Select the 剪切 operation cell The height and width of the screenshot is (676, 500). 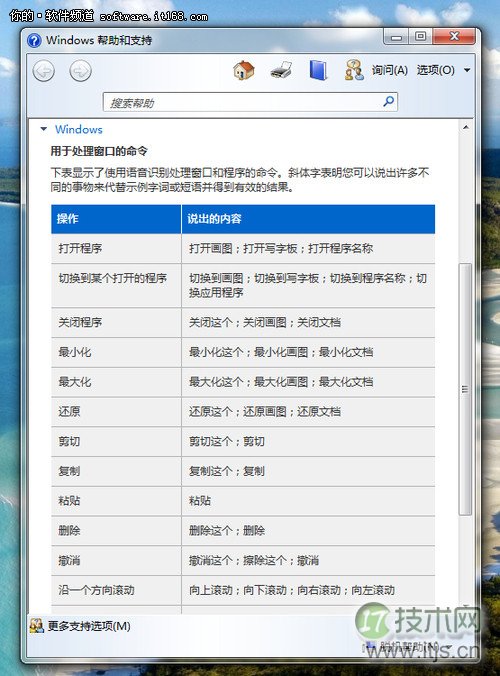tap(116, 442)
